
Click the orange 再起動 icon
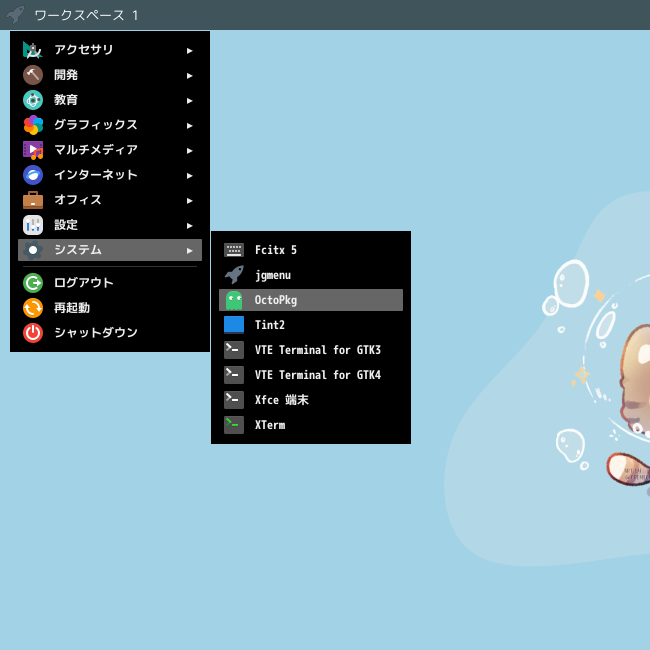[x=33, y=308]
